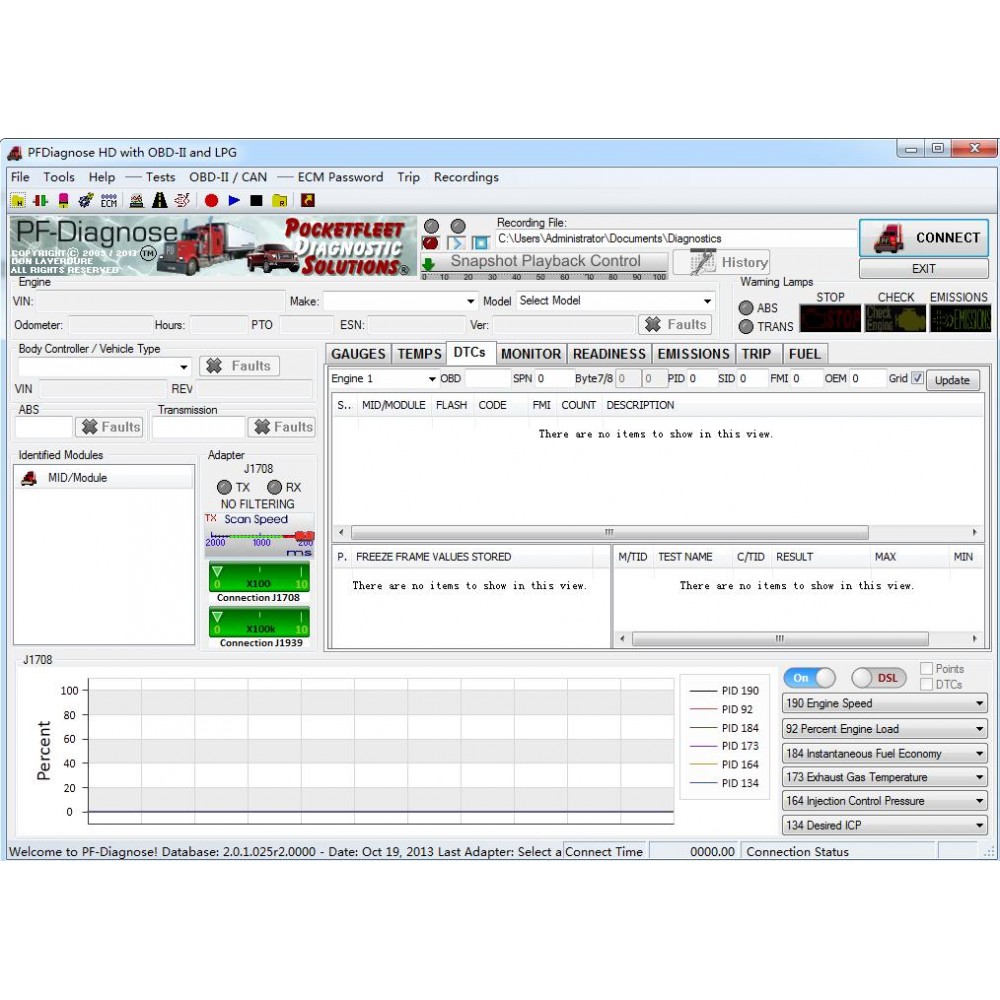Click the ABS warning lamp indicator
The image size is (1000, 1000).
tap(746, 308)
